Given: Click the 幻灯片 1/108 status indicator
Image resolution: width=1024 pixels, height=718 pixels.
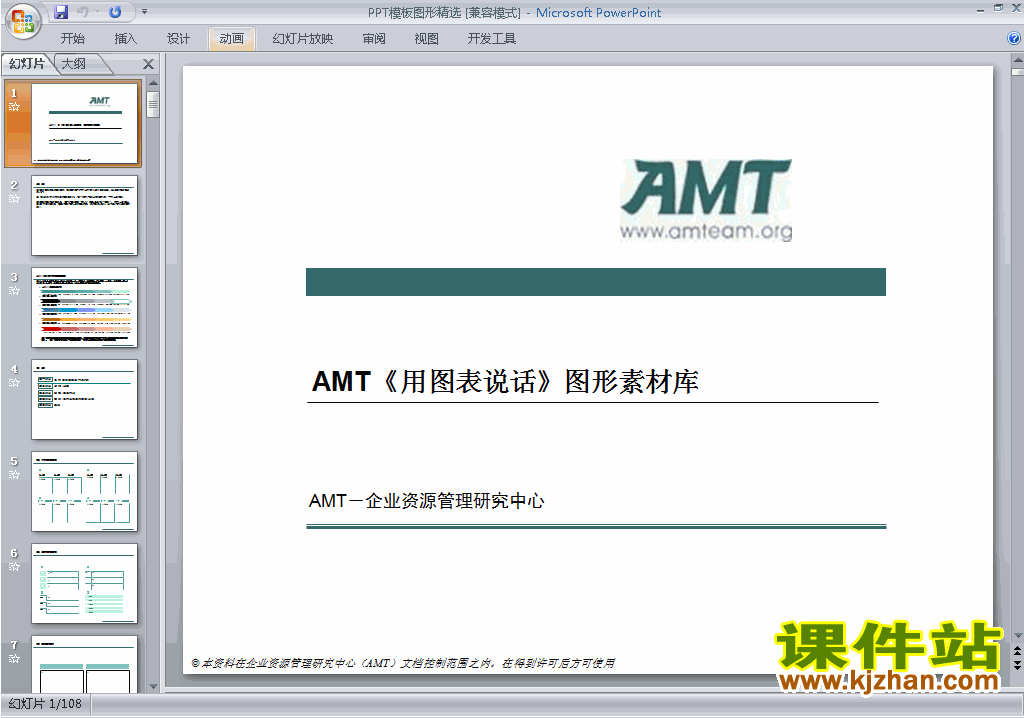Looking at the screenshot, I should pos(45,704).
